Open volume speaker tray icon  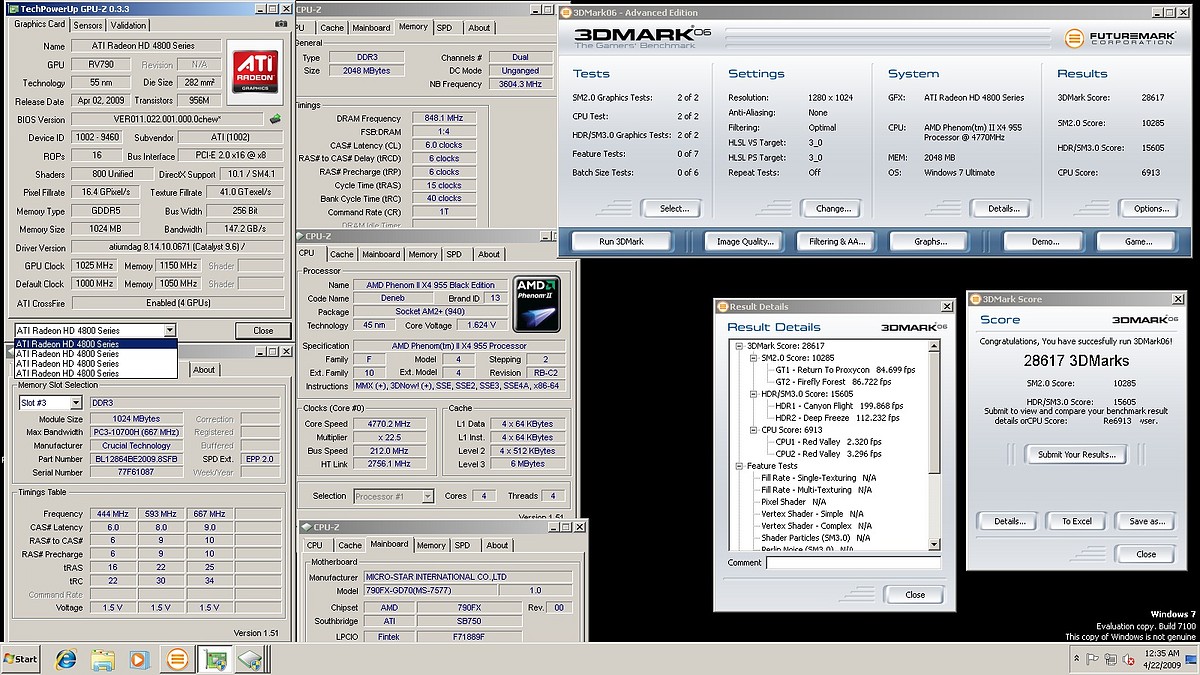[1127, 659]
